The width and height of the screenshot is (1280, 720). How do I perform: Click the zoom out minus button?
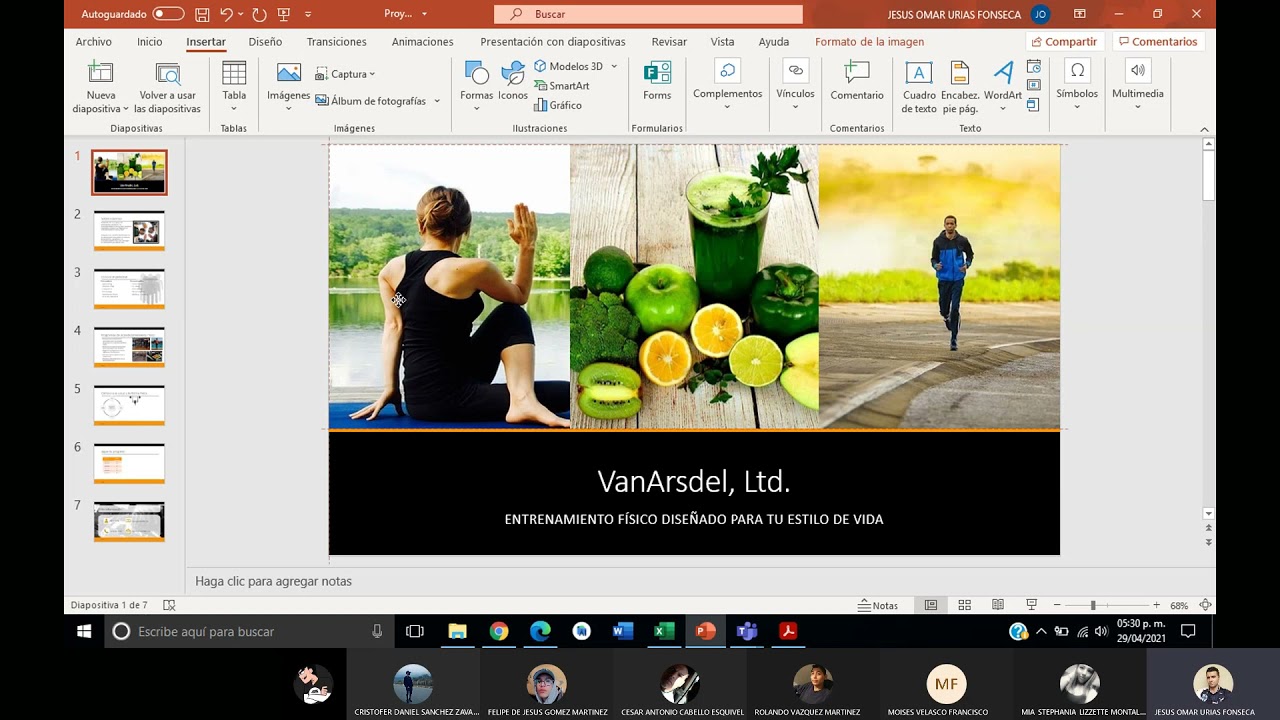[x=1058, y=605]
